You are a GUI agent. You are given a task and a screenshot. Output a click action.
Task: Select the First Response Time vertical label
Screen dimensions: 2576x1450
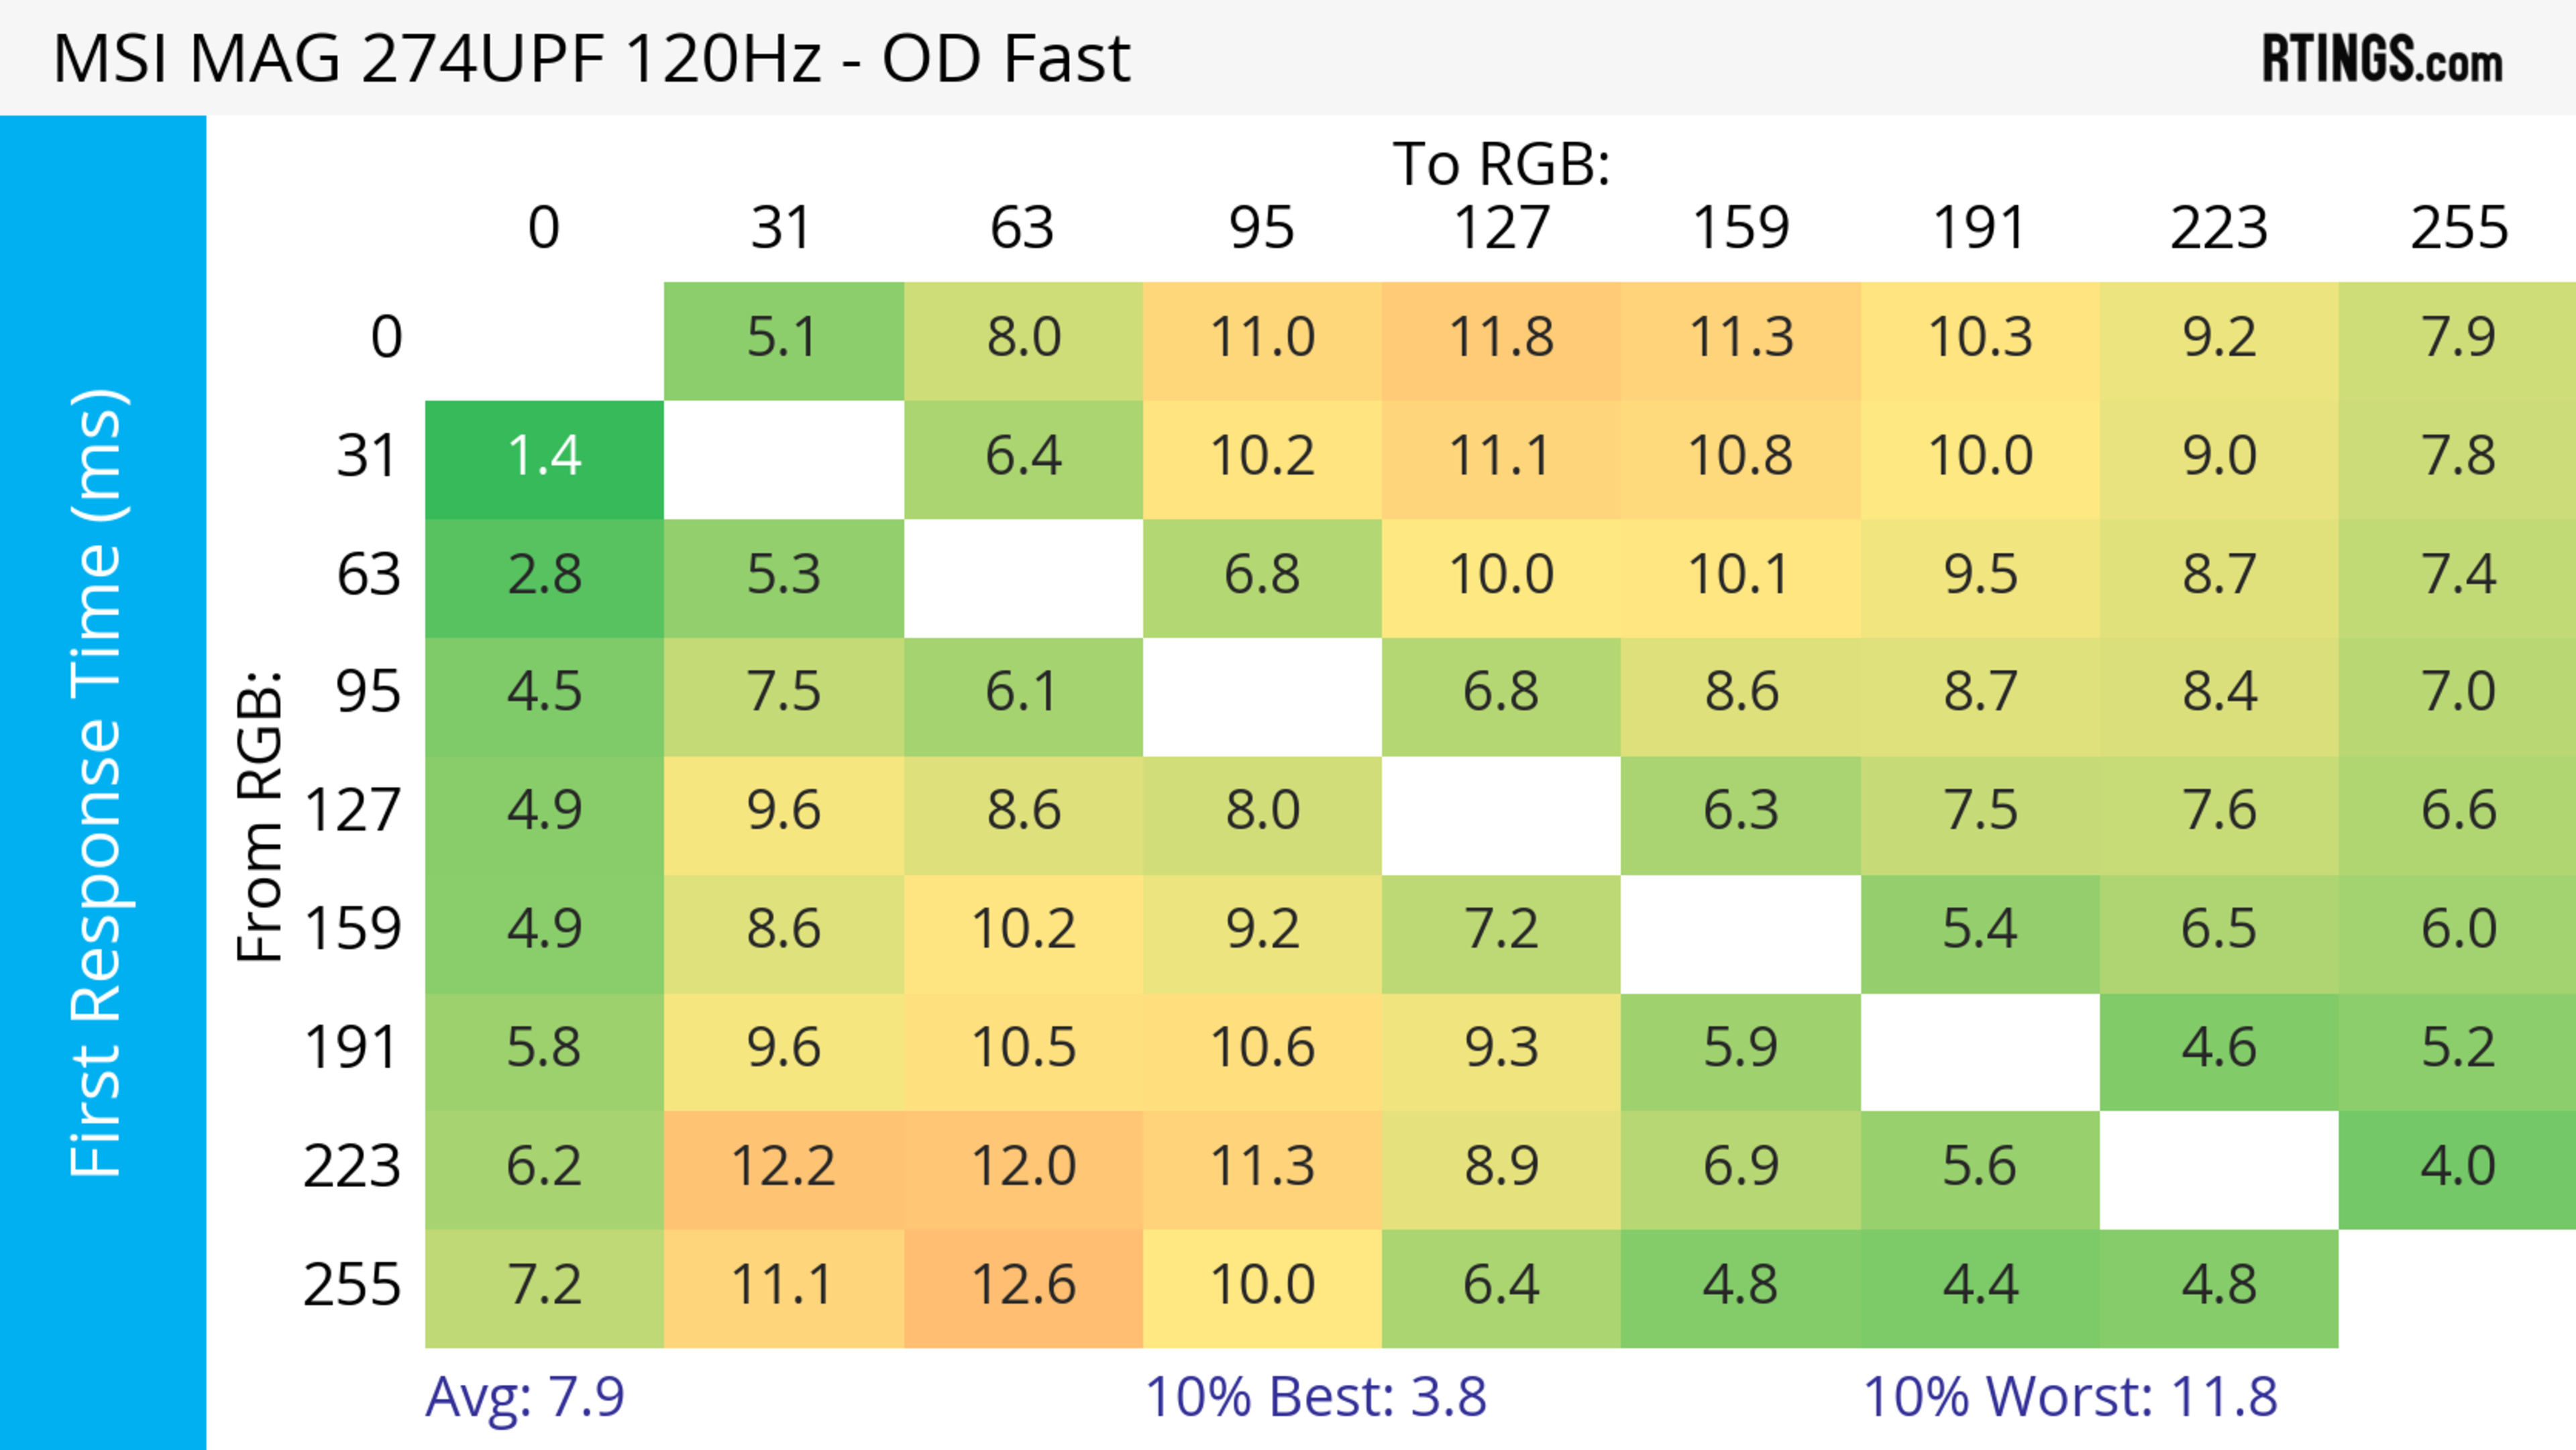pos(98,782)
